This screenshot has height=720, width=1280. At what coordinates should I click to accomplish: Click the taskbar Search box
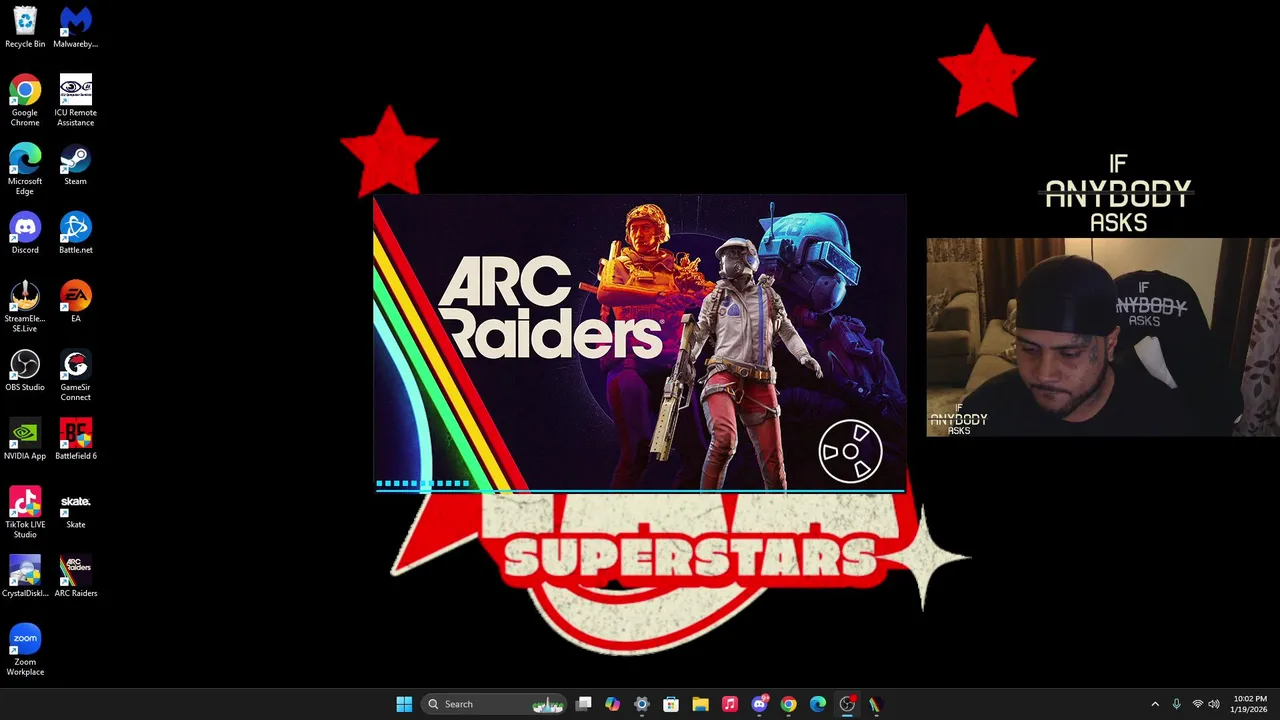(493, 704)
